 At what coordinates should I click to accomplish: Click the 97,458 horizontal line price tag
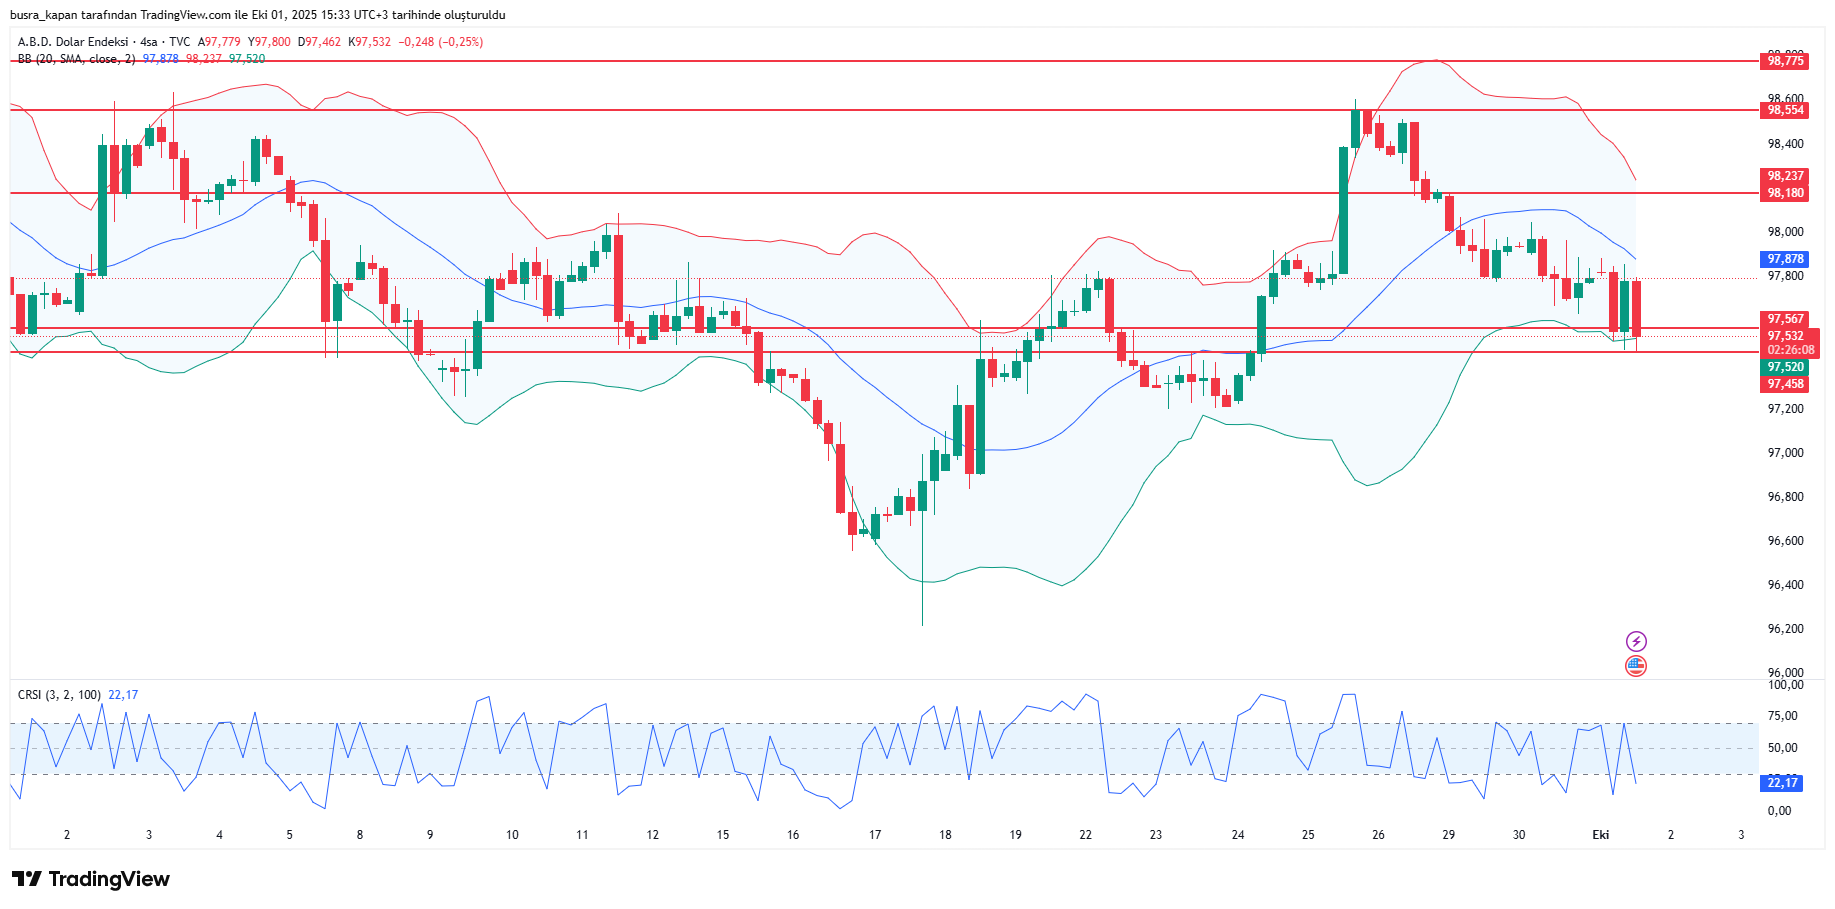coord(1785,384)
